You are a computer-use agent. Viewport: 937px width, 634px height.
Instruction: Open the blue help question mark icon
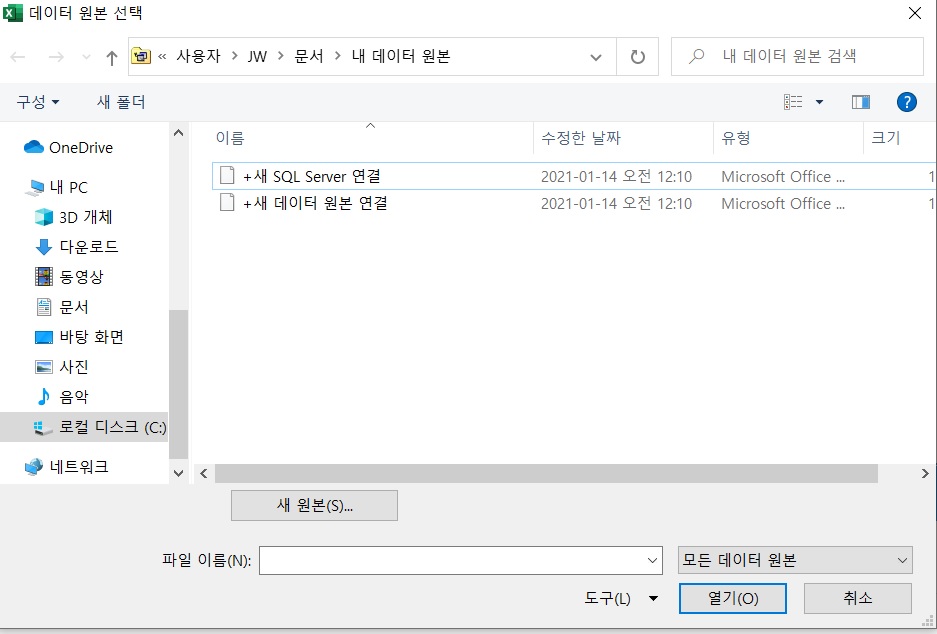pos(906,102)
